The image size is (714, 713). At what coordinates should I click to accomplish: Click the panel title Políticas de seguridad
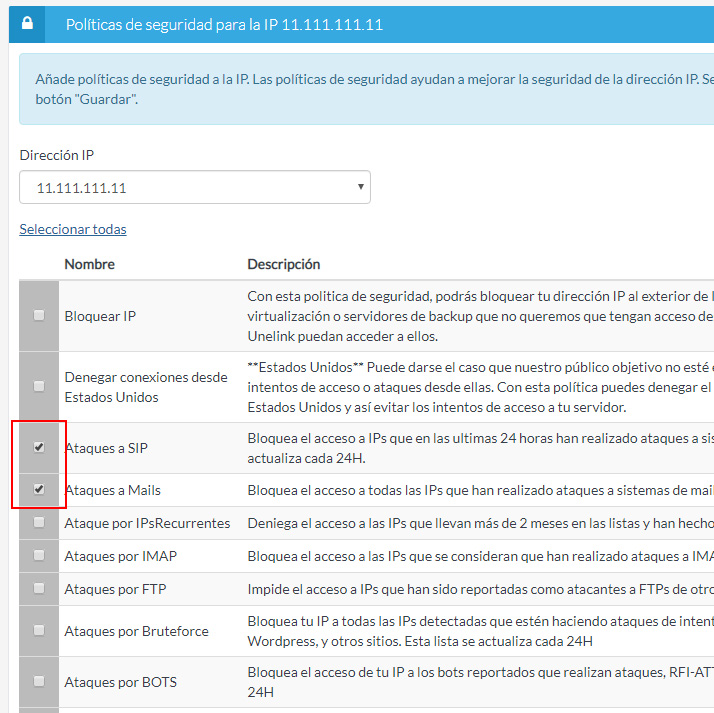coord(224,23)
